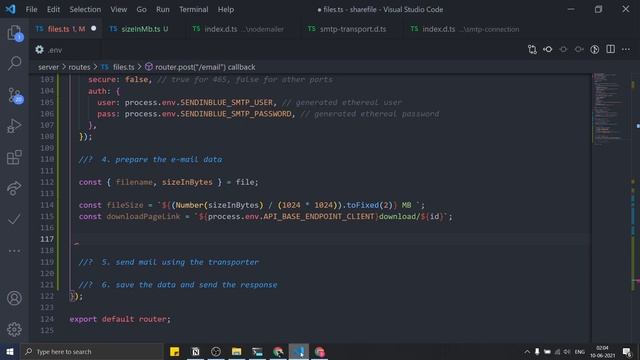Click line number 114 in the gutter
This screenshot has width=640, height=360.
[47, 205]
